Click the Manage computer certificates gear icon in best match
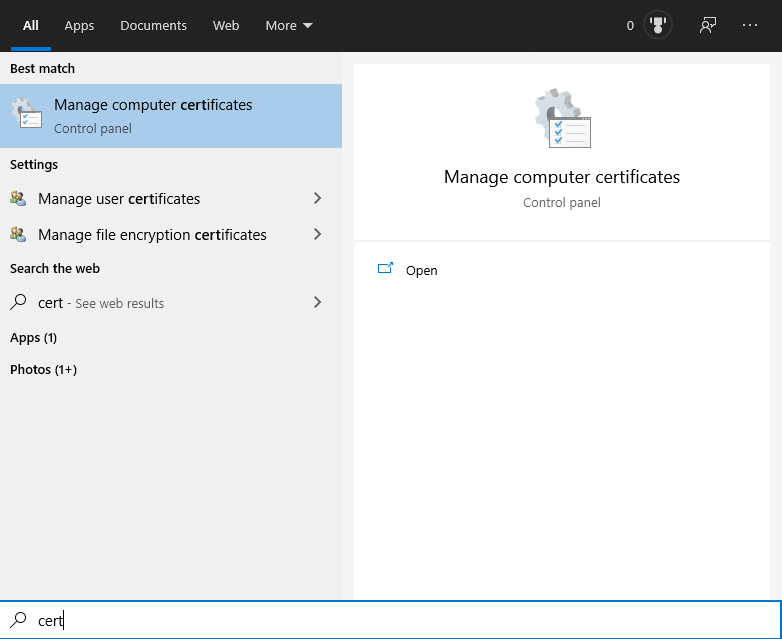Screen dimensions: 782x639 tap(27, 114)
